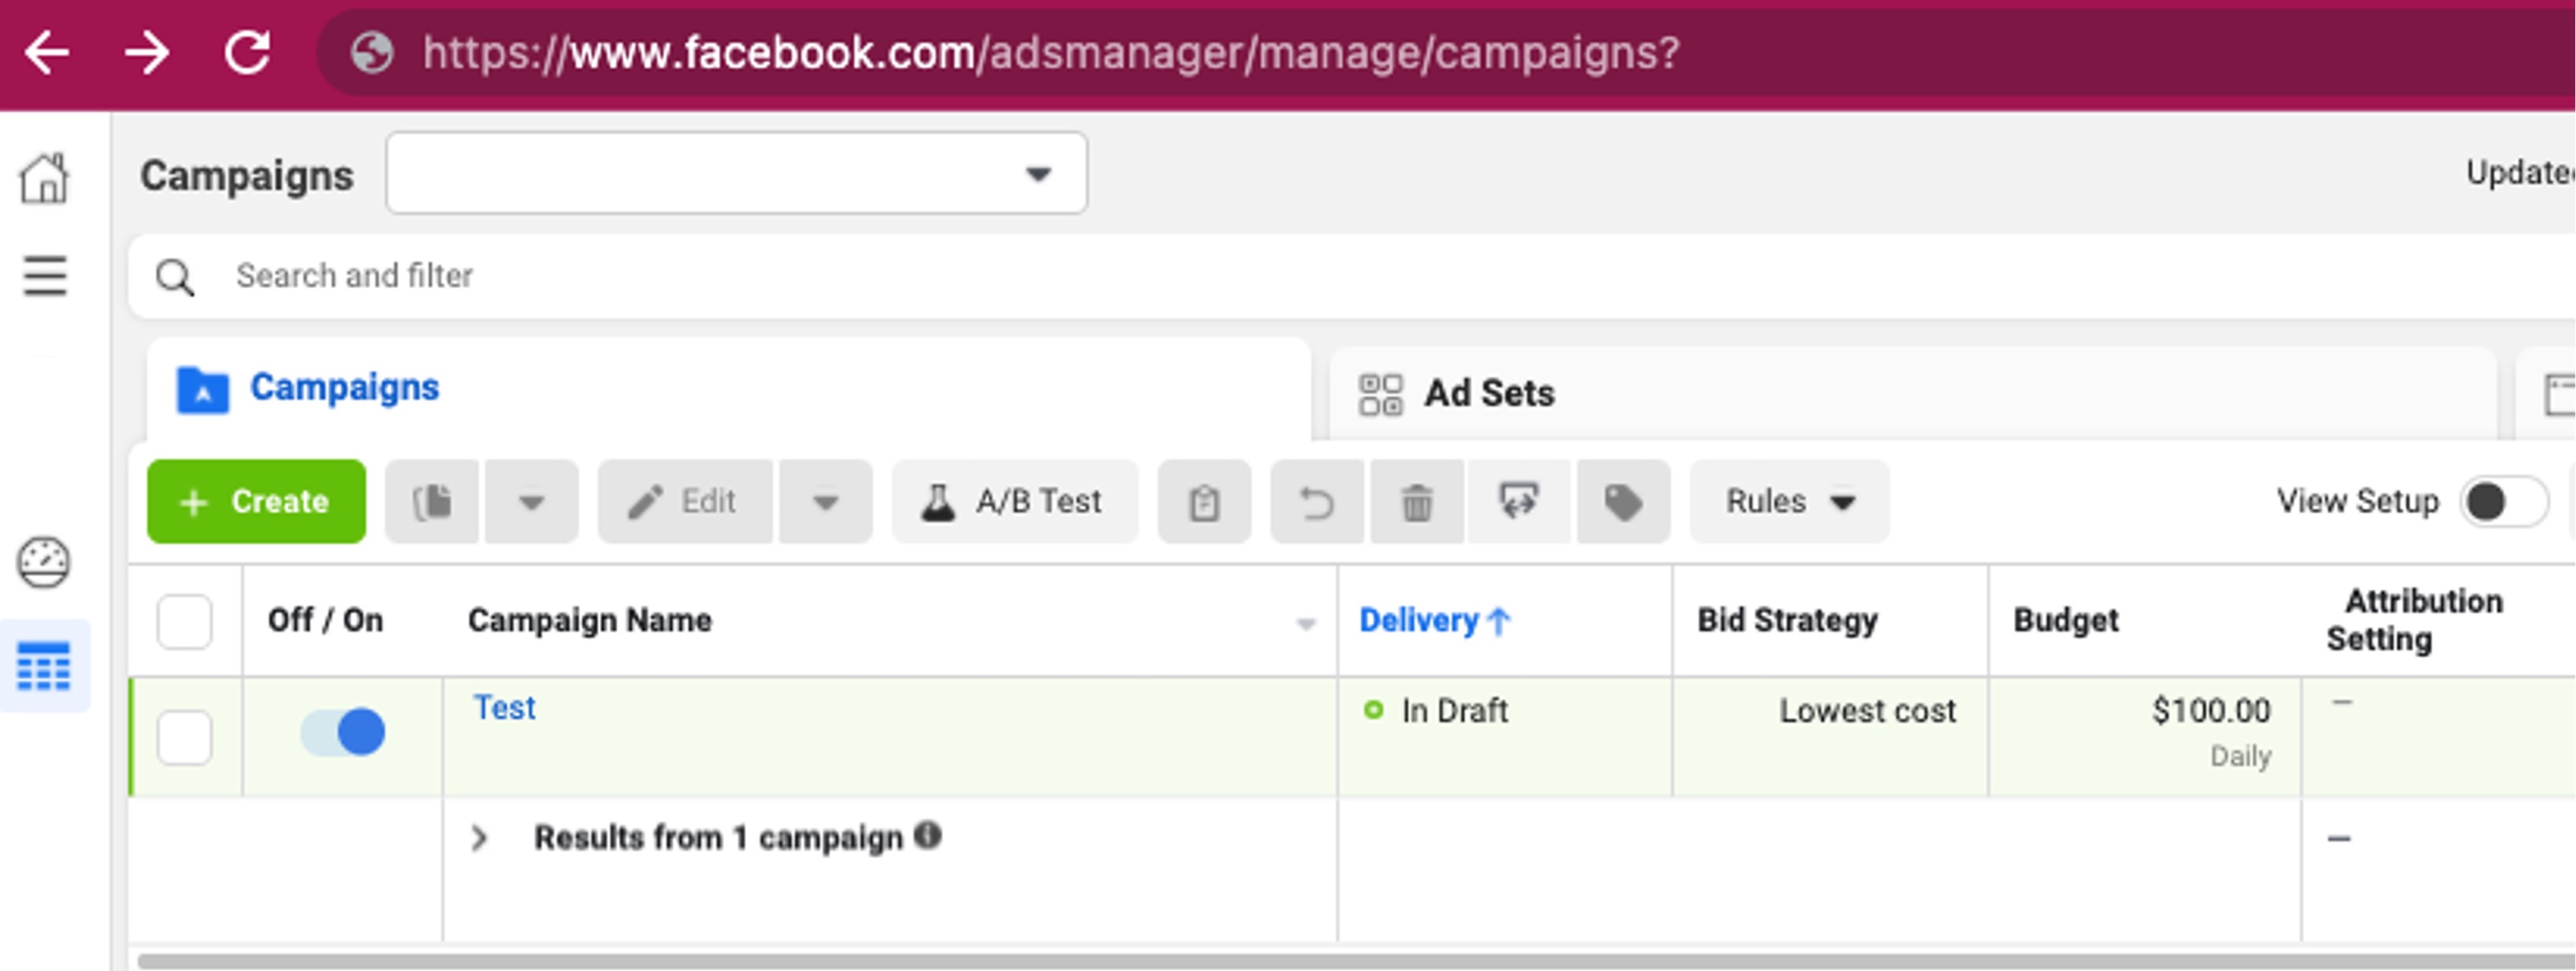This screenshot has width=2576, height=971.
Task: Click the Attribution Setting column header
Action: pos(2415,620)
